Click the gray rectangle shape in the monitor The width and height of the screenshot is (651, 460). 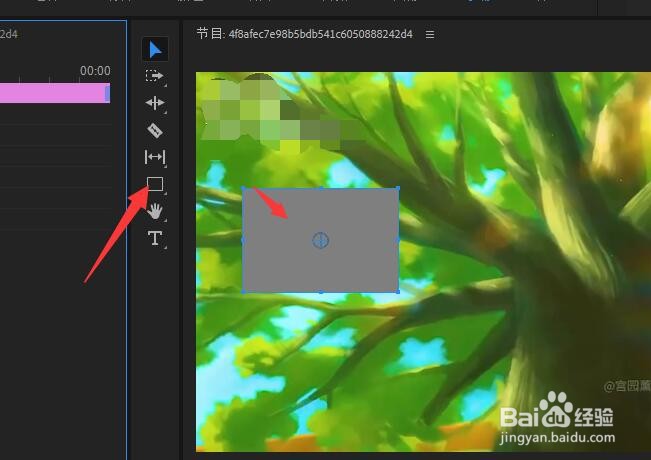pyautogui.click(x=321, y=240)
